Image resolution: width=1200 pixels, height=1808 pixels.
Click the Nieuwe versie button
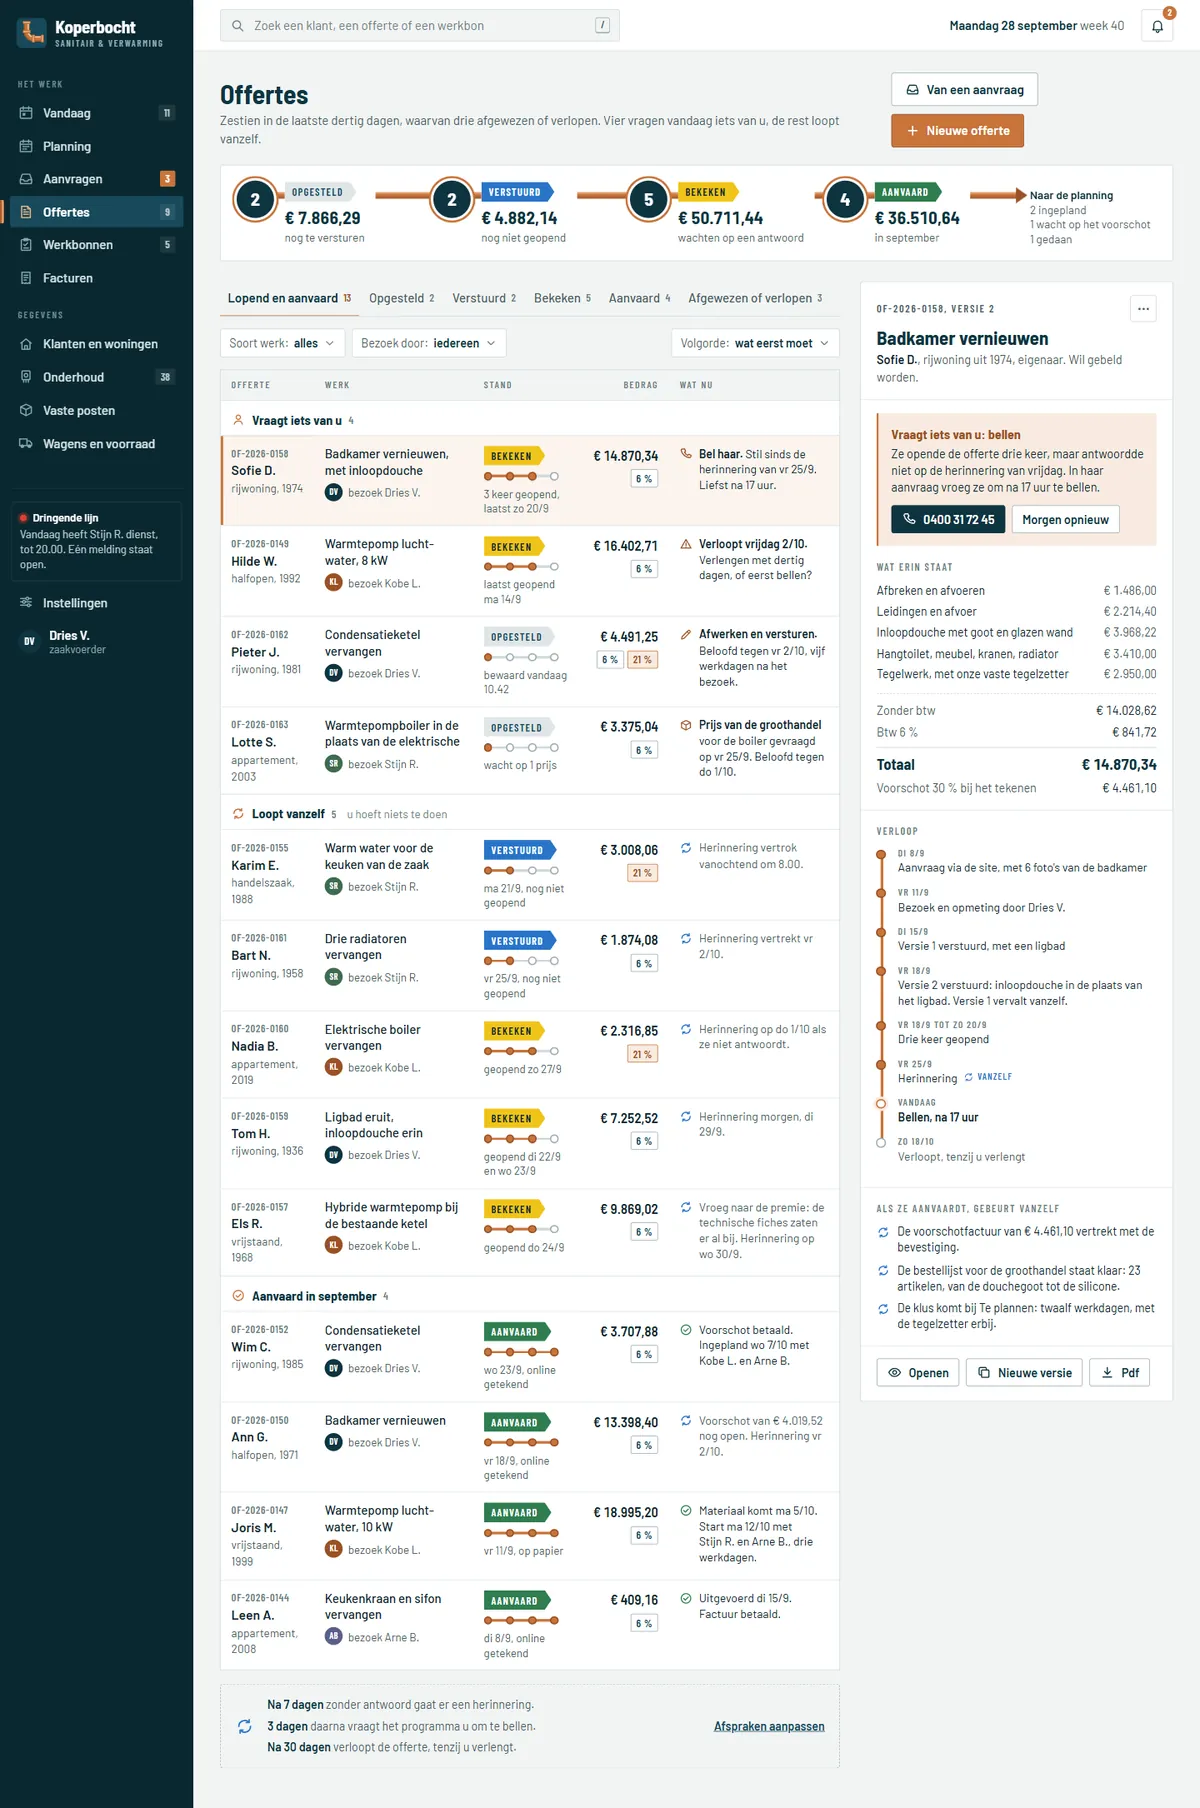click(x=1024, y=1373)
